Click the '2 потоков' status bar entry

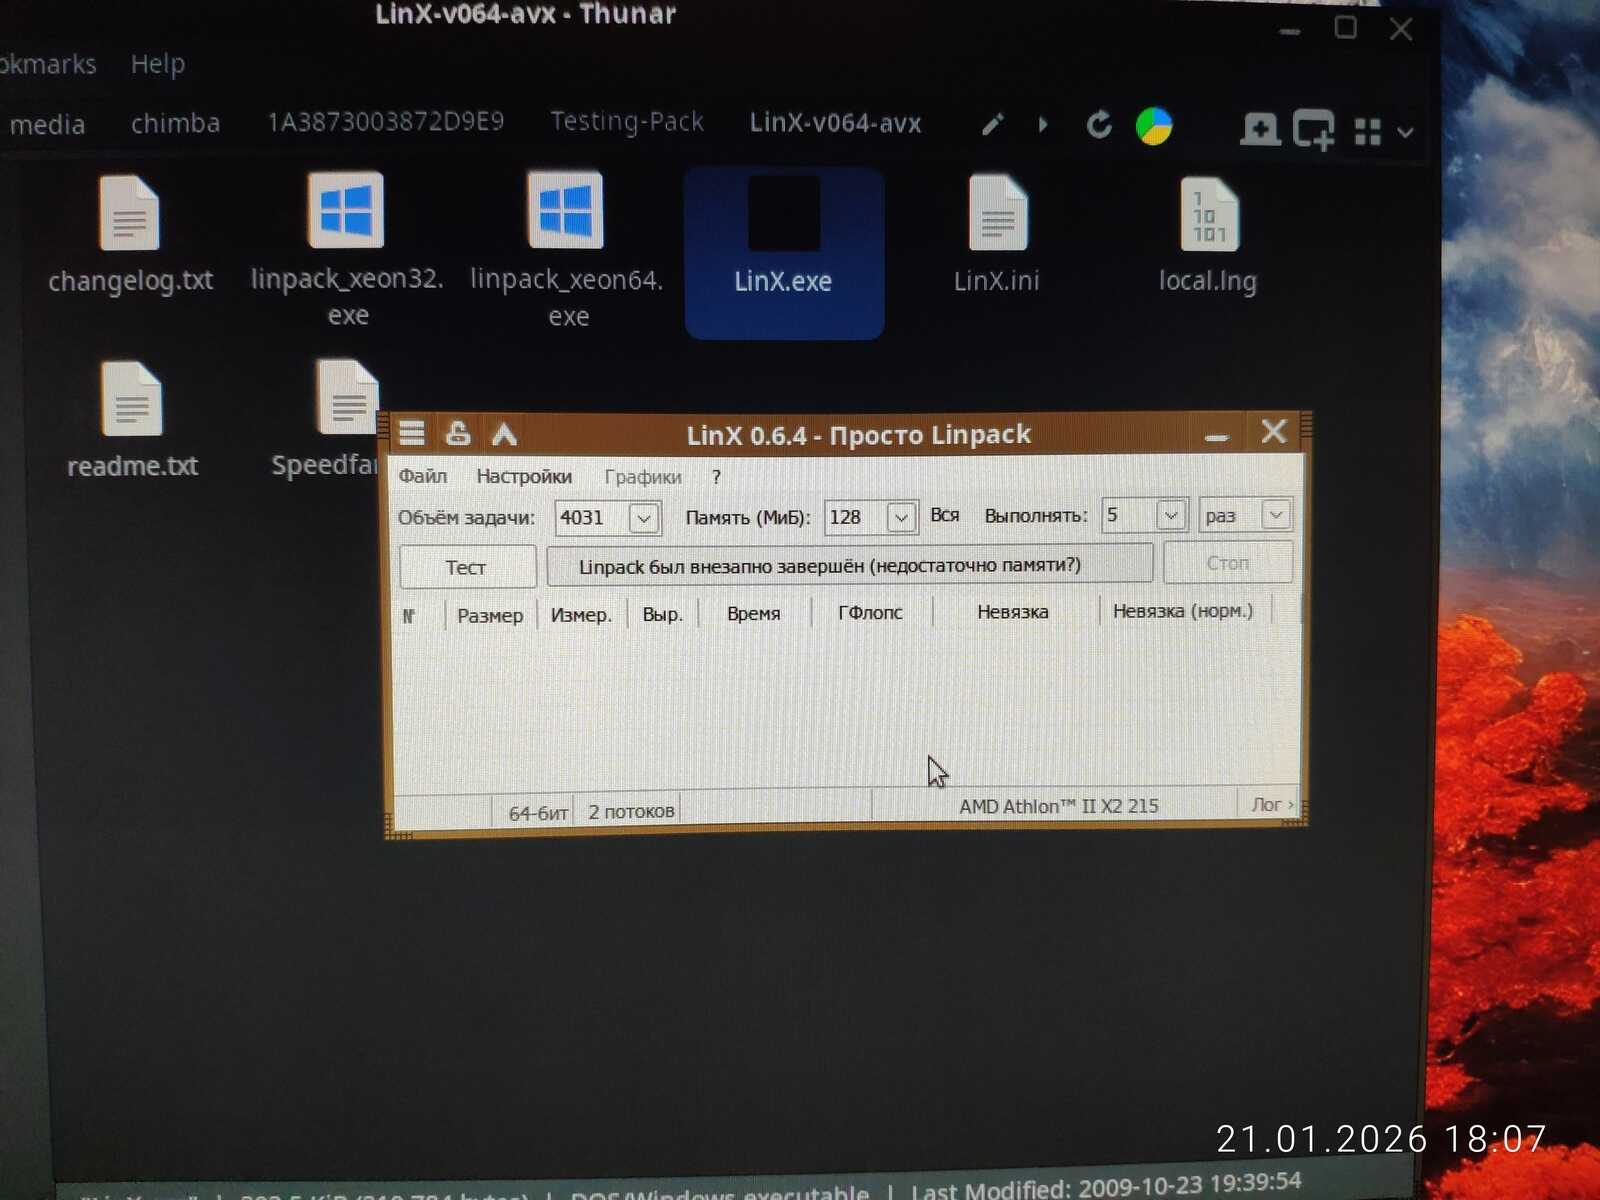pyautogui.click(x=631, y=811)
